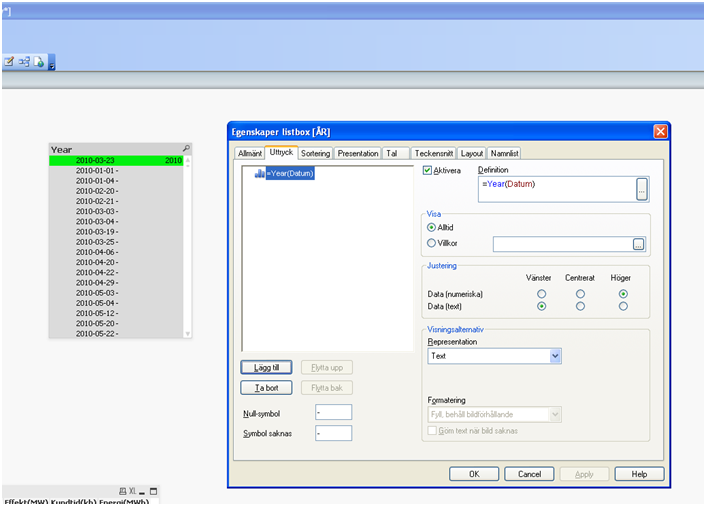Open the Villkor condition ellipsis button
Screen dimensions: 706x509
pos(639,244)
